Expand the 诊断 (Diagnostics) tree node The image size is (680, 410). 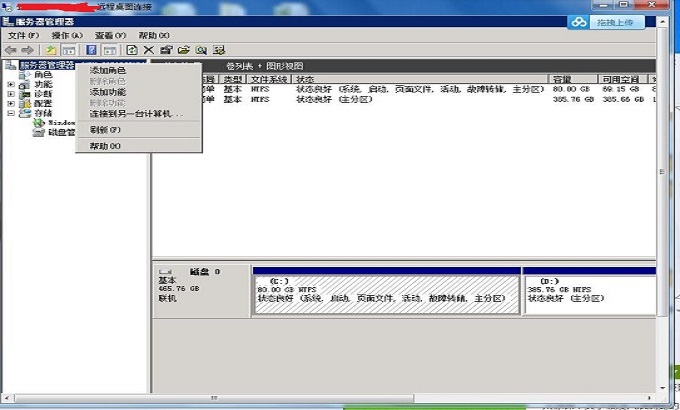pos(11,94)
